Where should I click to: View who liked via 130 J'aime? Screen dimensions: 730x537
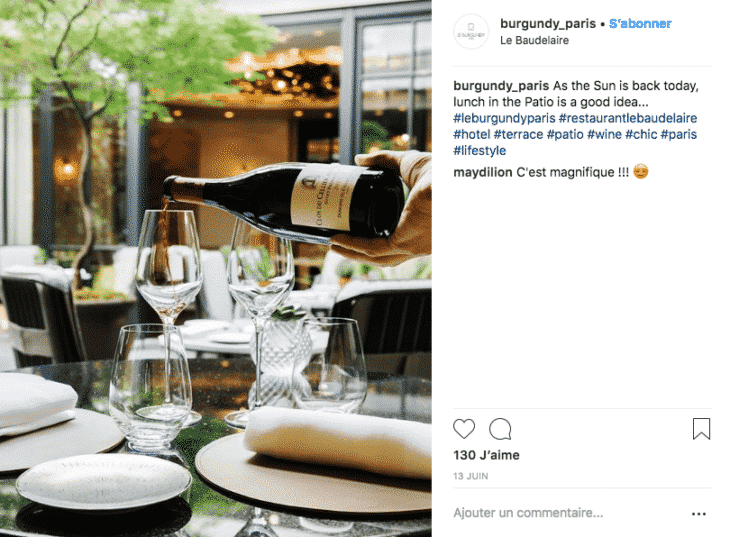point(486,455)
